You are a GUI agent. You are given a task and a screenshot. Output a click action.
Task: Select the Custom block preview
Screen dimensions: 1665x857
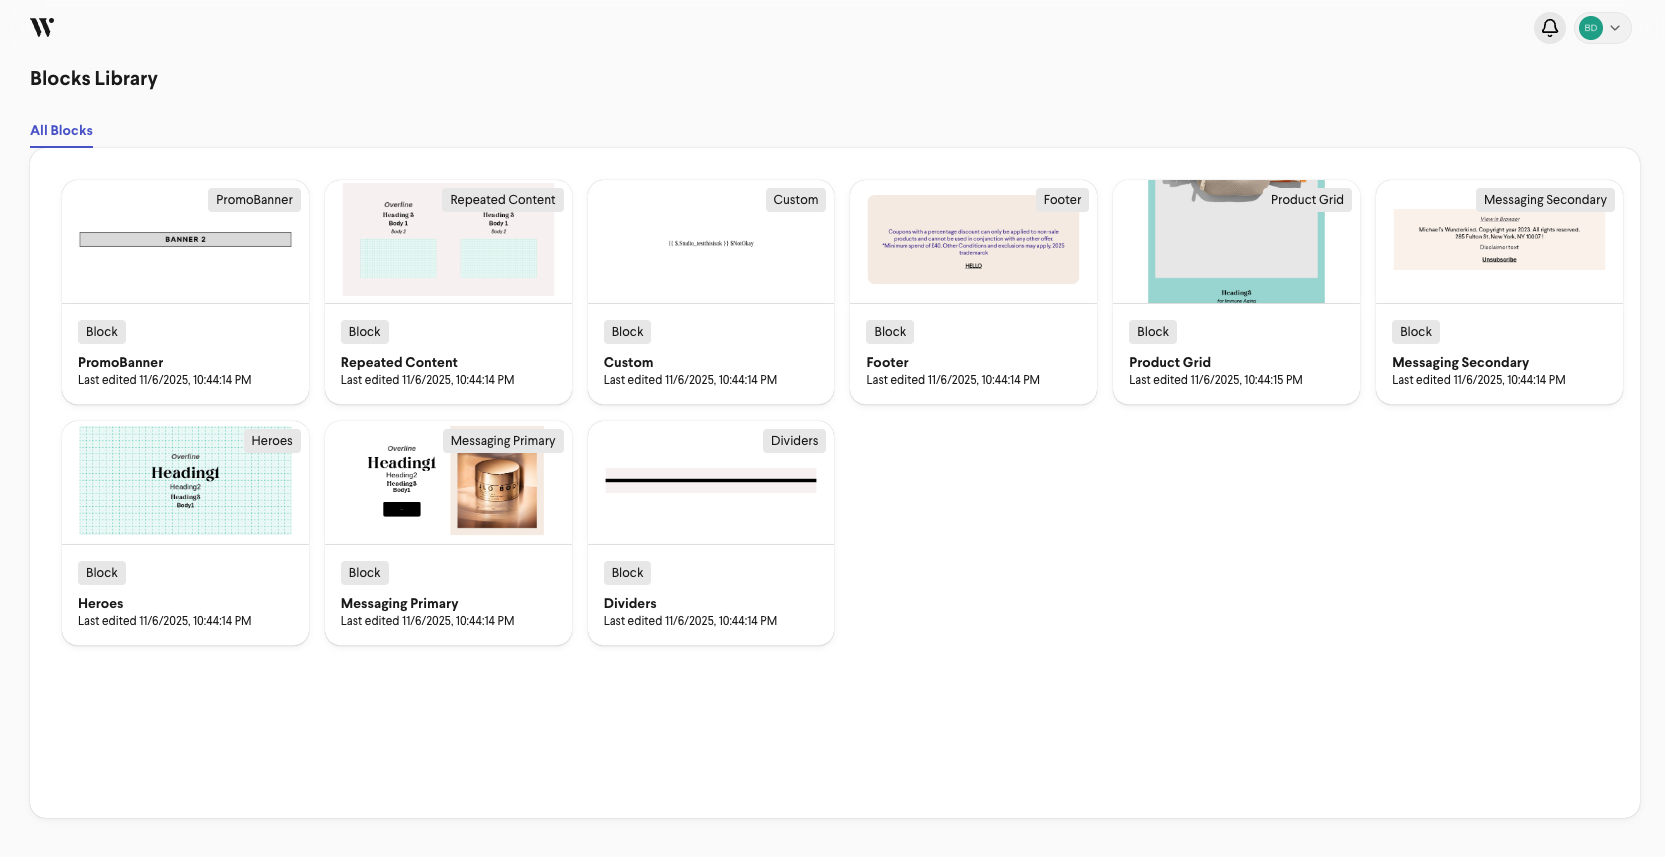711,242
